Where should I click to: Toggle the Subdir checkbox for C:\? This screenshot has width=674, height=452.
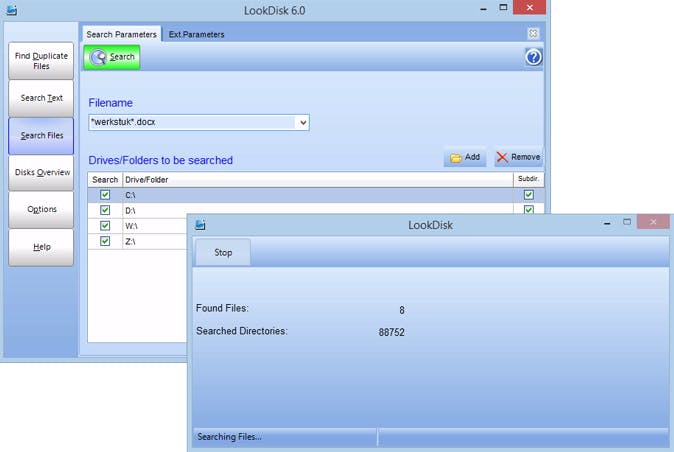click(529, 195)
